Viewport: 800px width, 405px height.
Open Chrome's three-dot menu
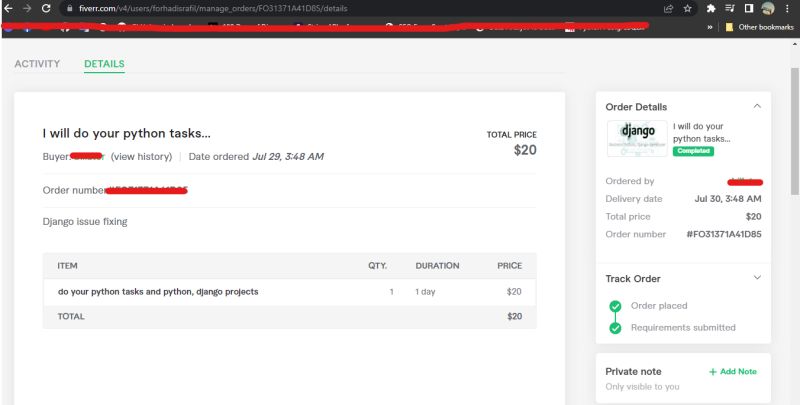tap(788, 8)
